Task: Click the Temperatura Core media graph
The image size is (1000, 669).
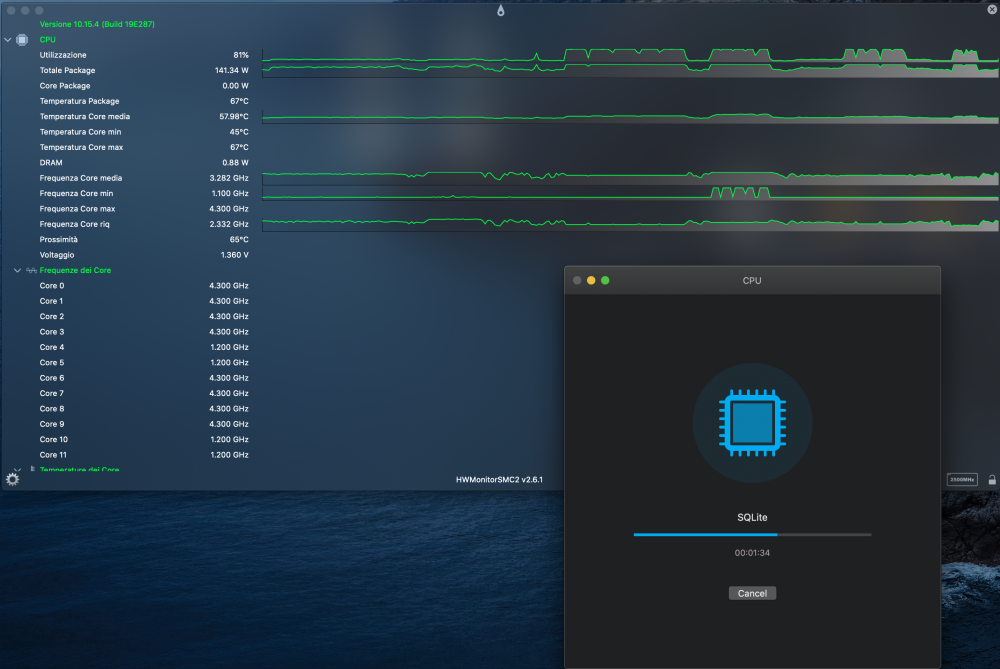Action: [630, 116]
